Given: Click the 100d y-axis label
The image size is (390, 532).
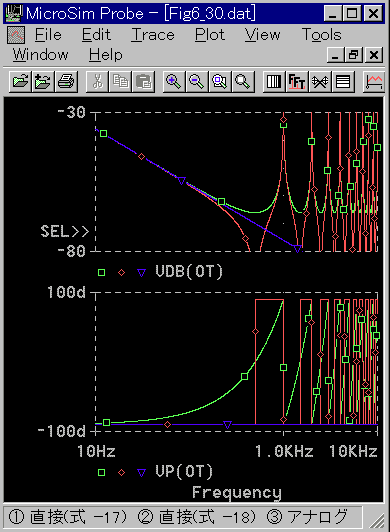Looking at the screenshot, I should click(67, 292).
